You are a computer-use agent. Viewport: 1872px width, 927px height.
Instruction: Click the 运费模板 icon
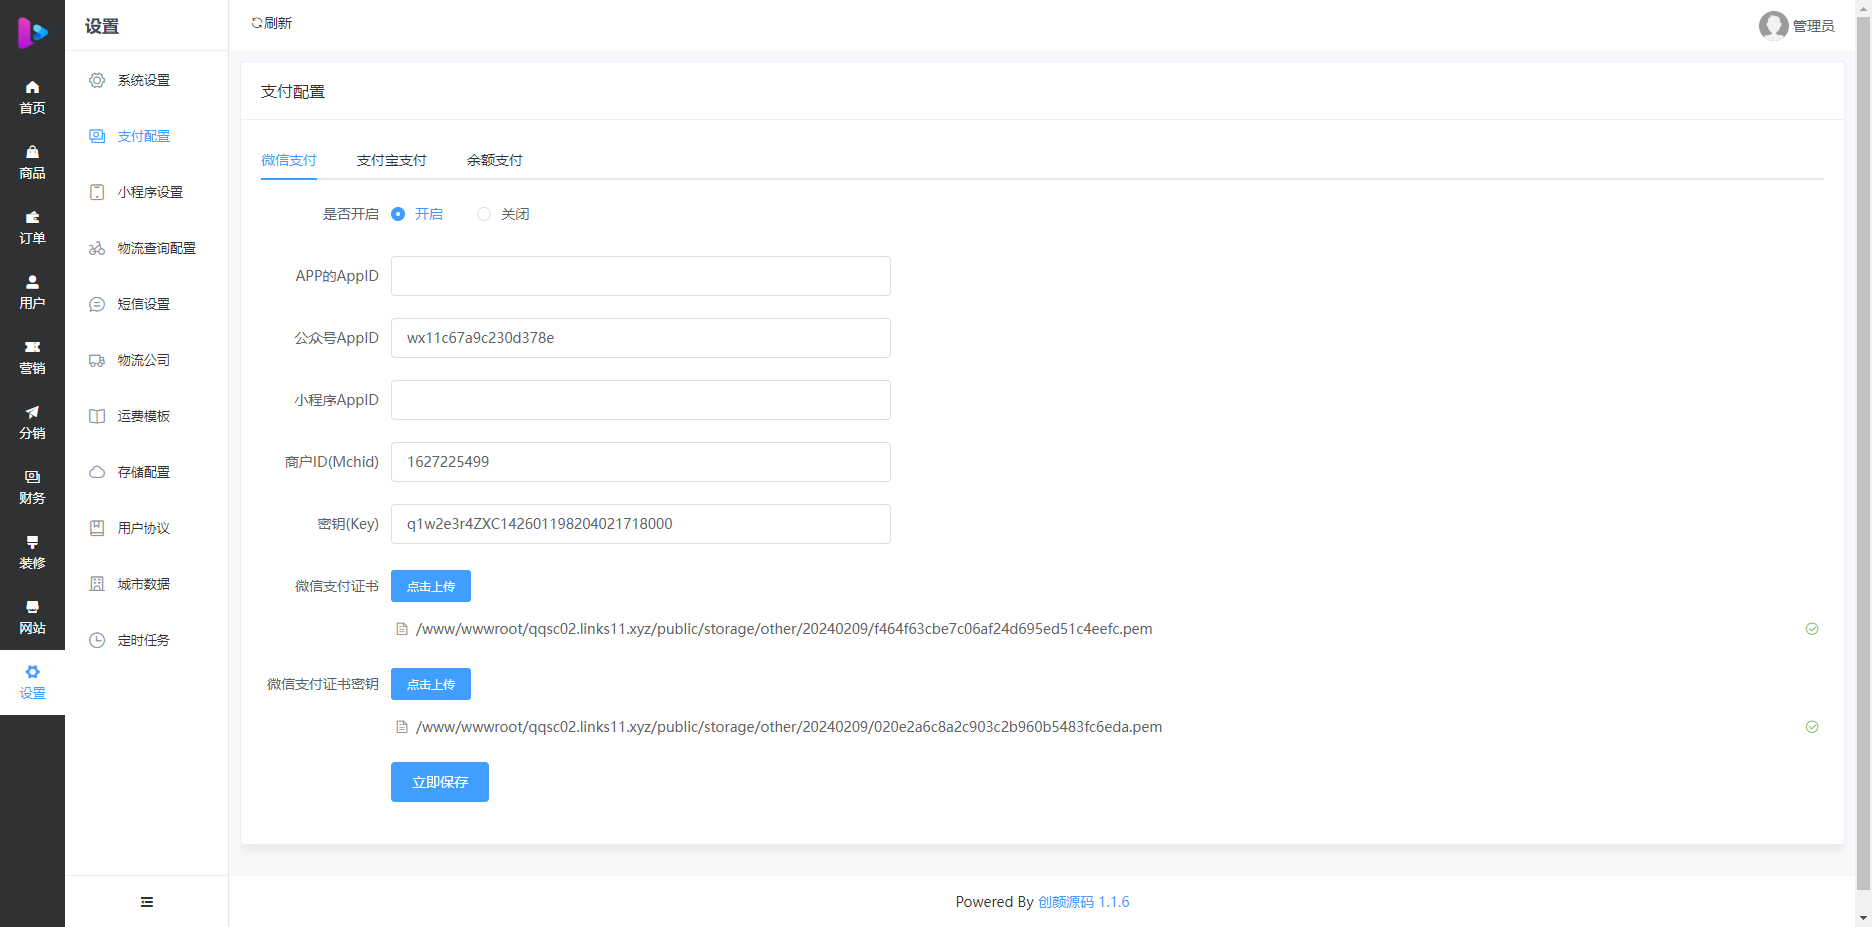coord(97,416)
